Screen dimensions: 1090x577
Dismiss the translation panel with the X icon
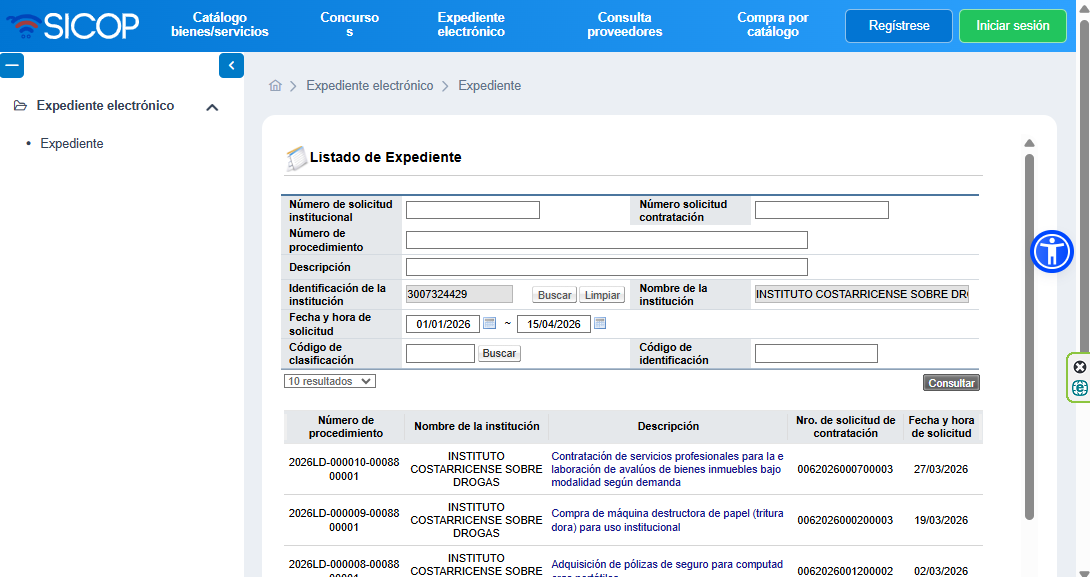(x=1080, y=367)
